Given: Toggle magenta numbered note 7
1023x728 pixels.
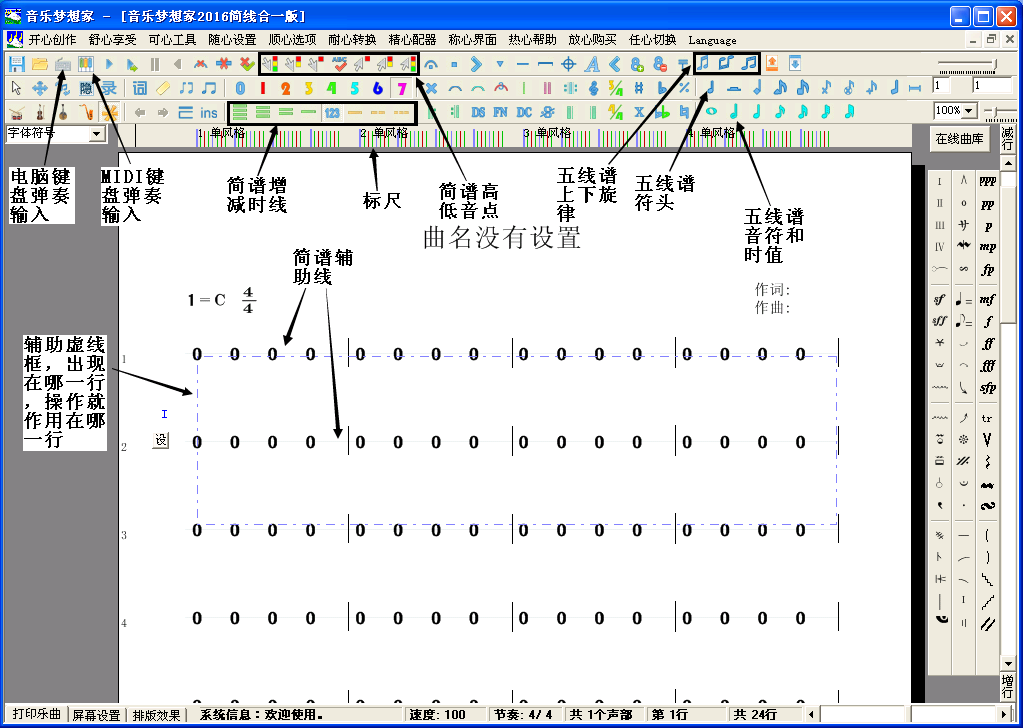Looking at the screenshot, I should click(401, 87).
